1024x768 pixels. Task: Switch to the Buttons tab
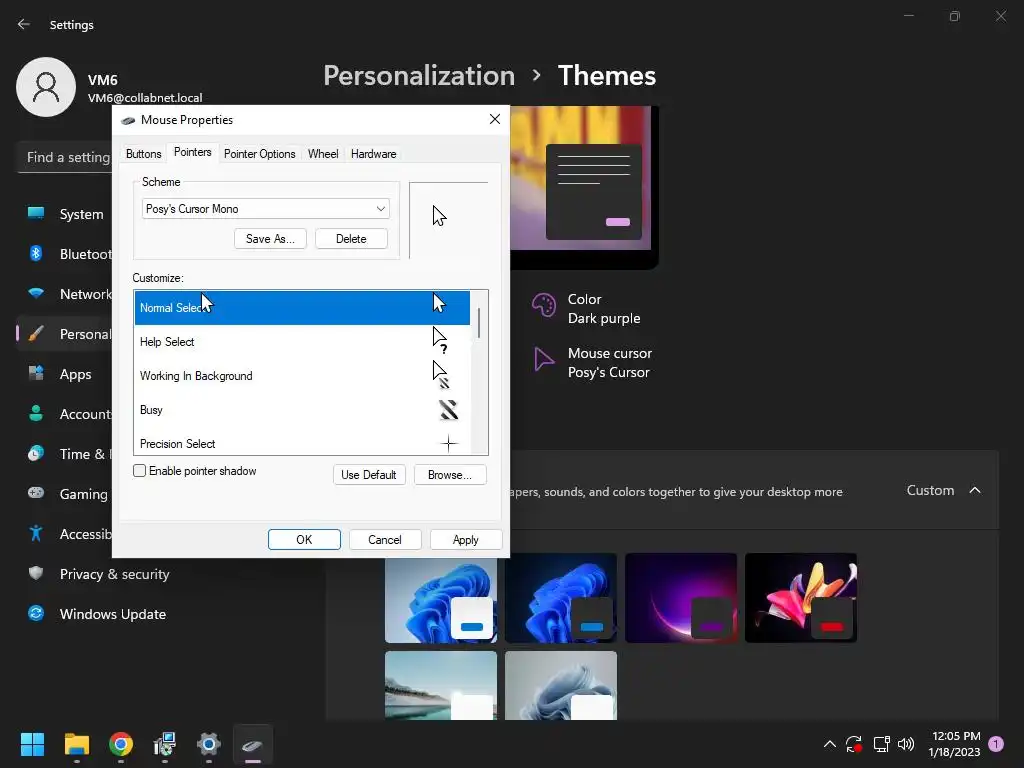point(143,153)
